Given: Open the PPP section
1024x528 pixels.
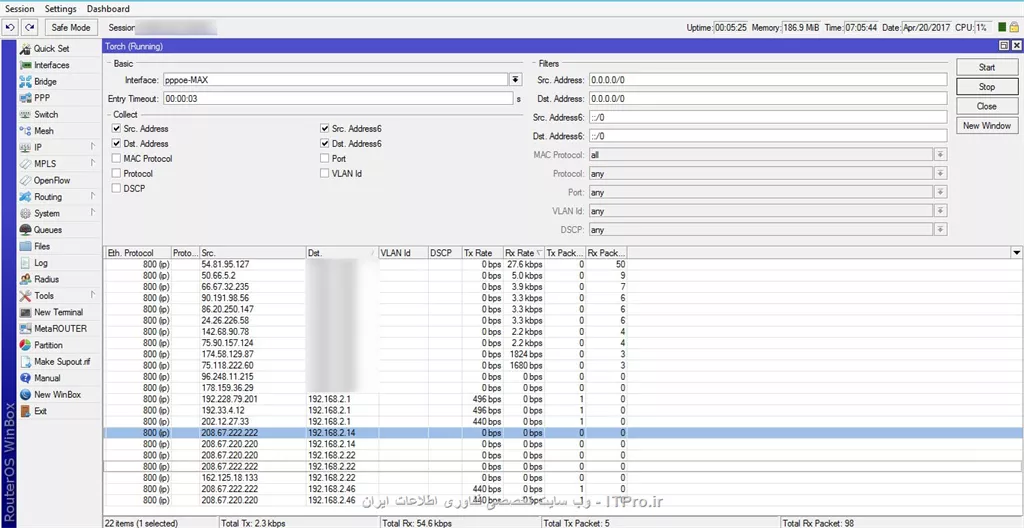Looking at the screenshot, I should 42,98.
